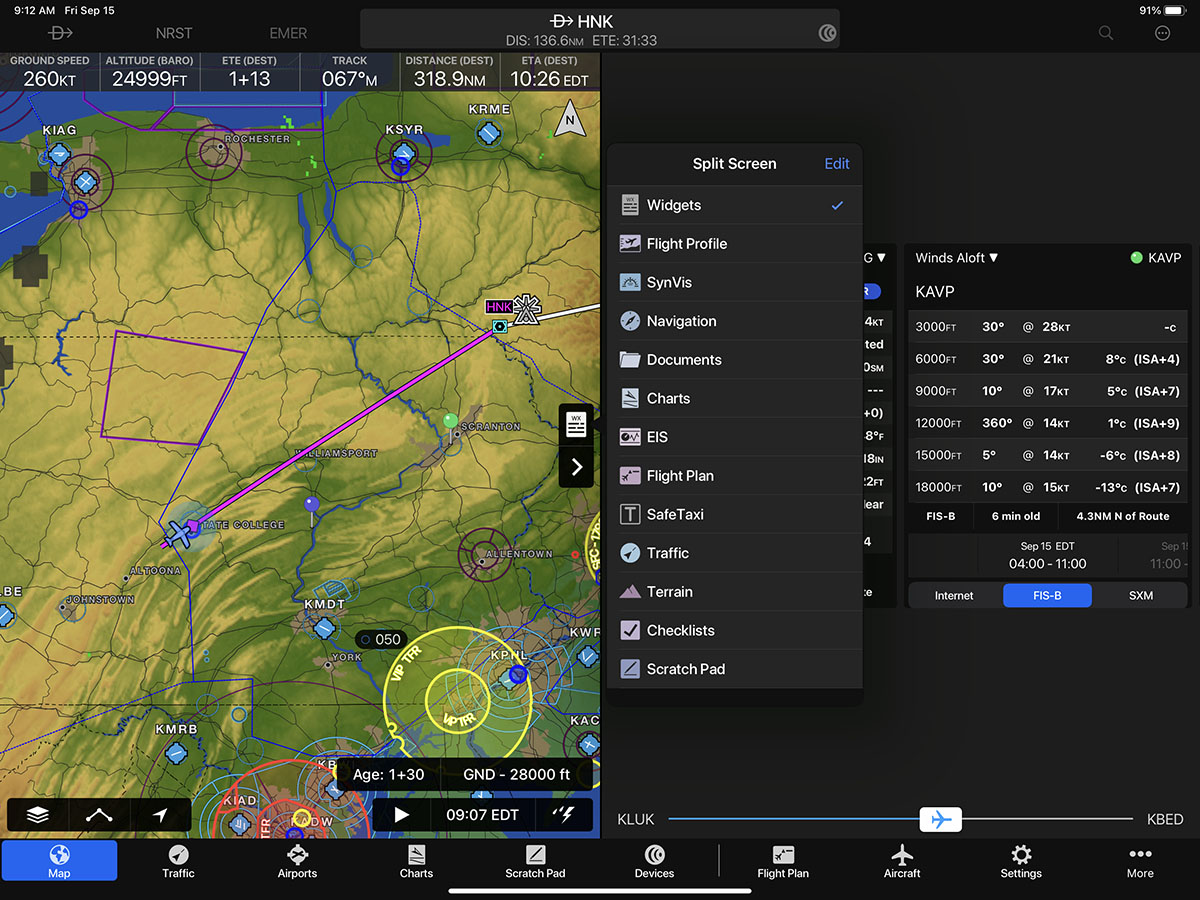1200x900 pixels.
Task: Select EIS split screen option
Action: pos(734,437)
